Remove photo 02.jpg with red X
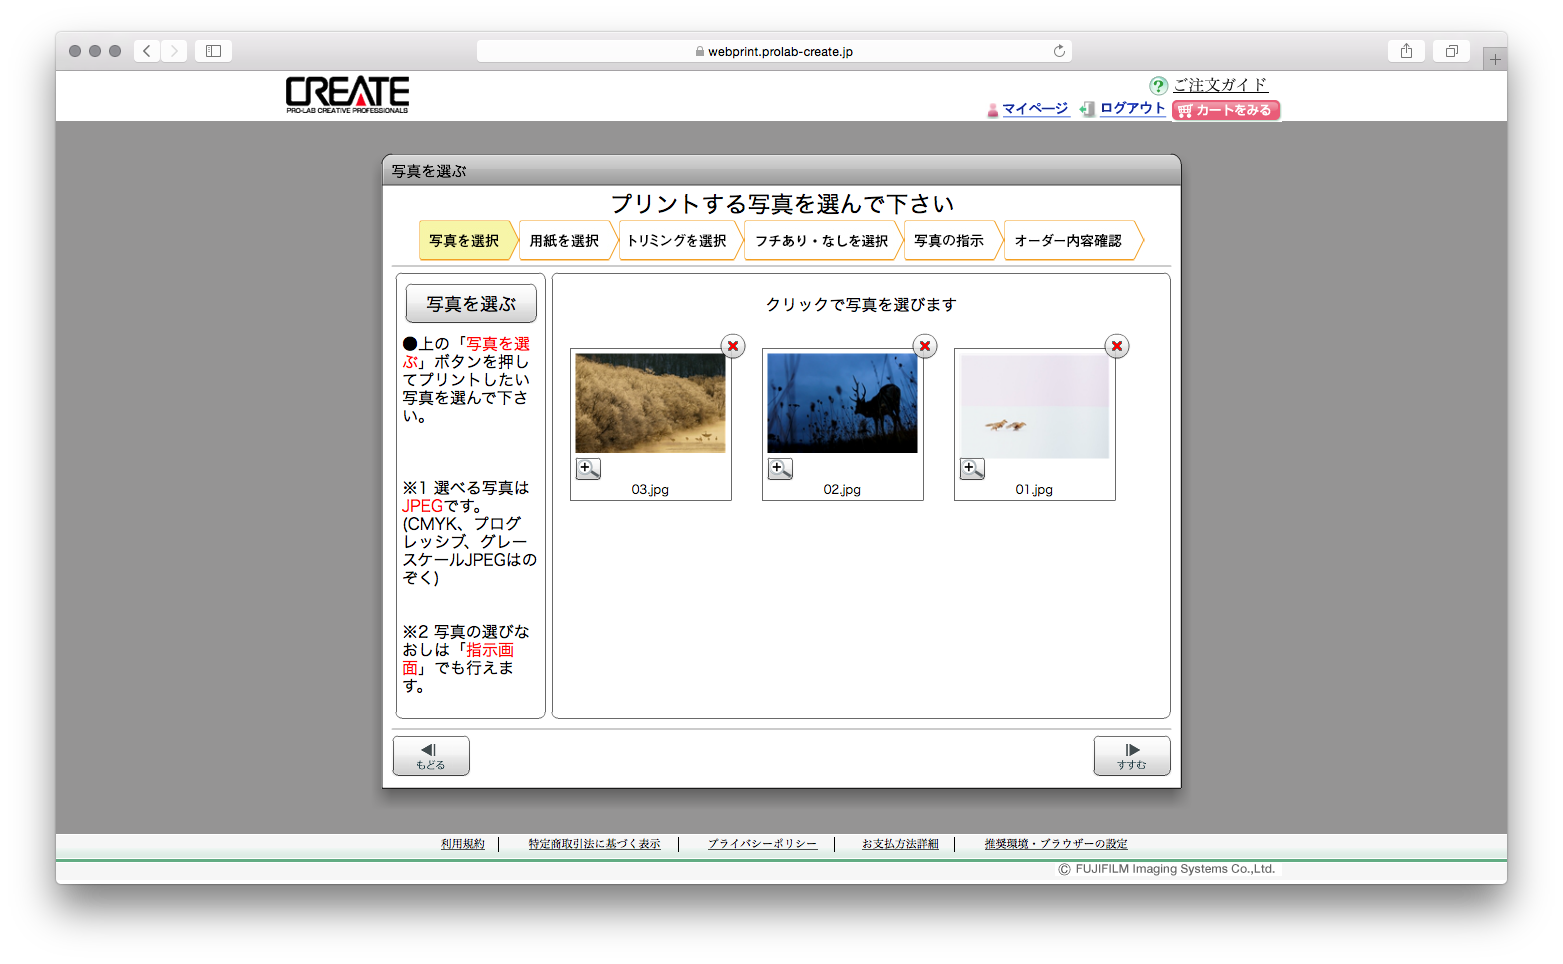 (925, 346)
